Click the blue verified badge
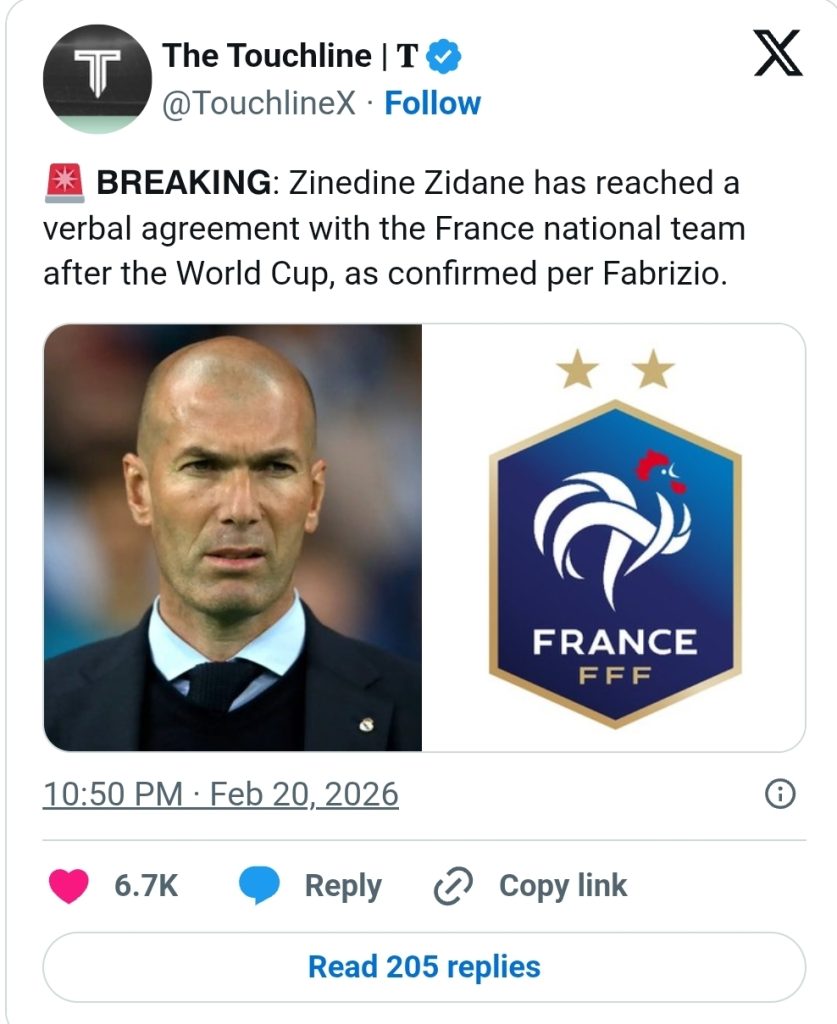837x1024 pixels. (444, 57)
